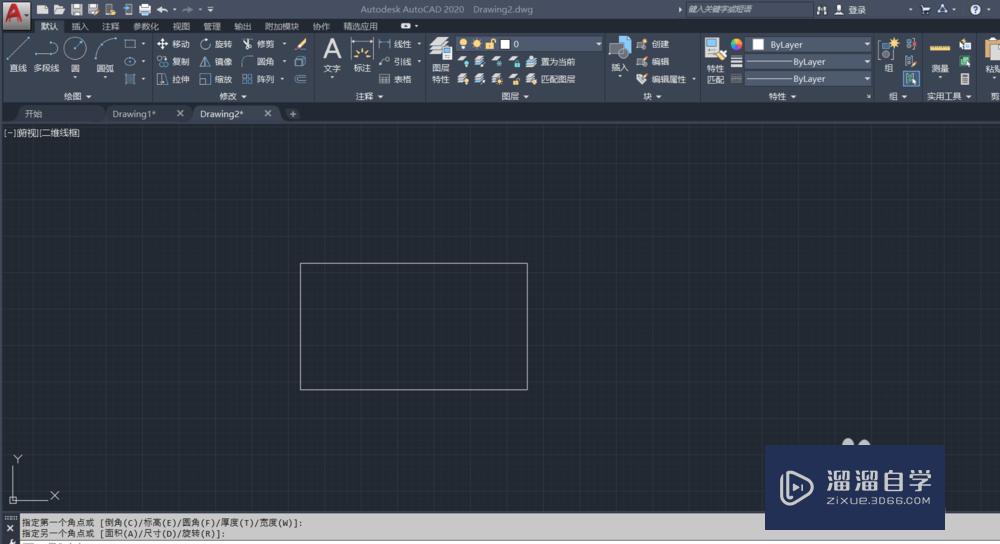1000x544 pixels.
Task: Click the object color wheel icon
Action: coord(736,44)
